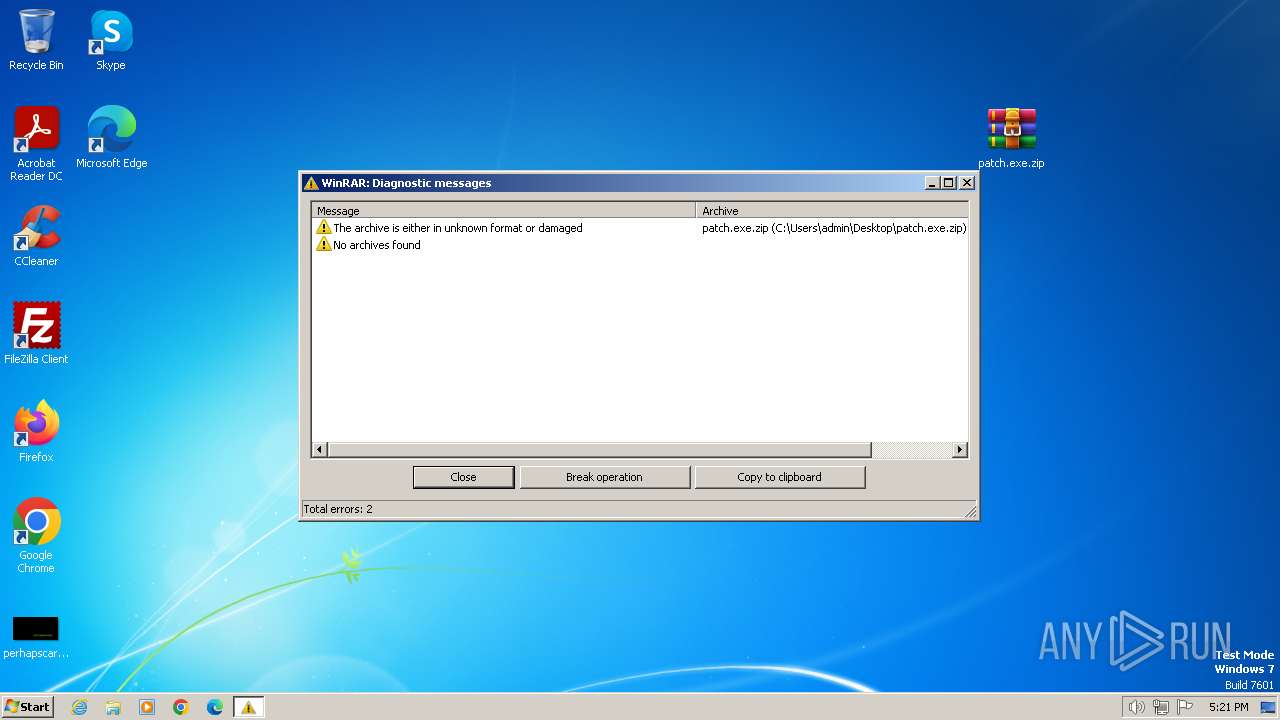Image resolution: width=1280 pixels, height=720 pixels.
Task: Select the perhapscar desktop file icon
Action: pos(36,638)
